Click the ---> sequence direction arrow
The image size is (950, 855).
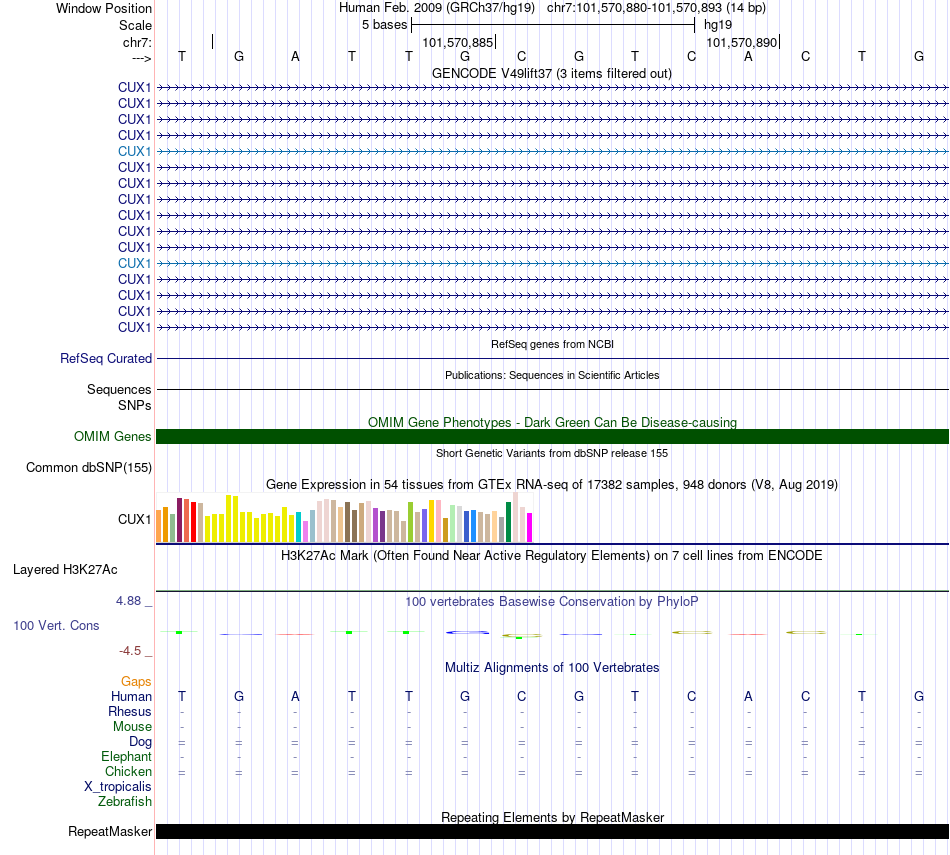142,59
